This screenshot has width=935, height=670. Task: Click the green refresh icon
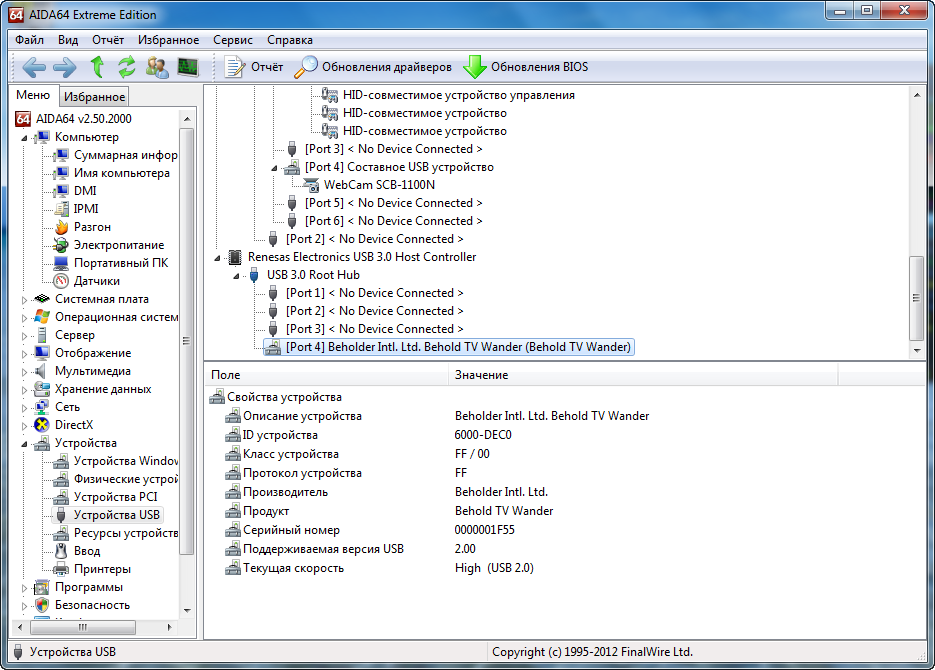pos(127,67)
